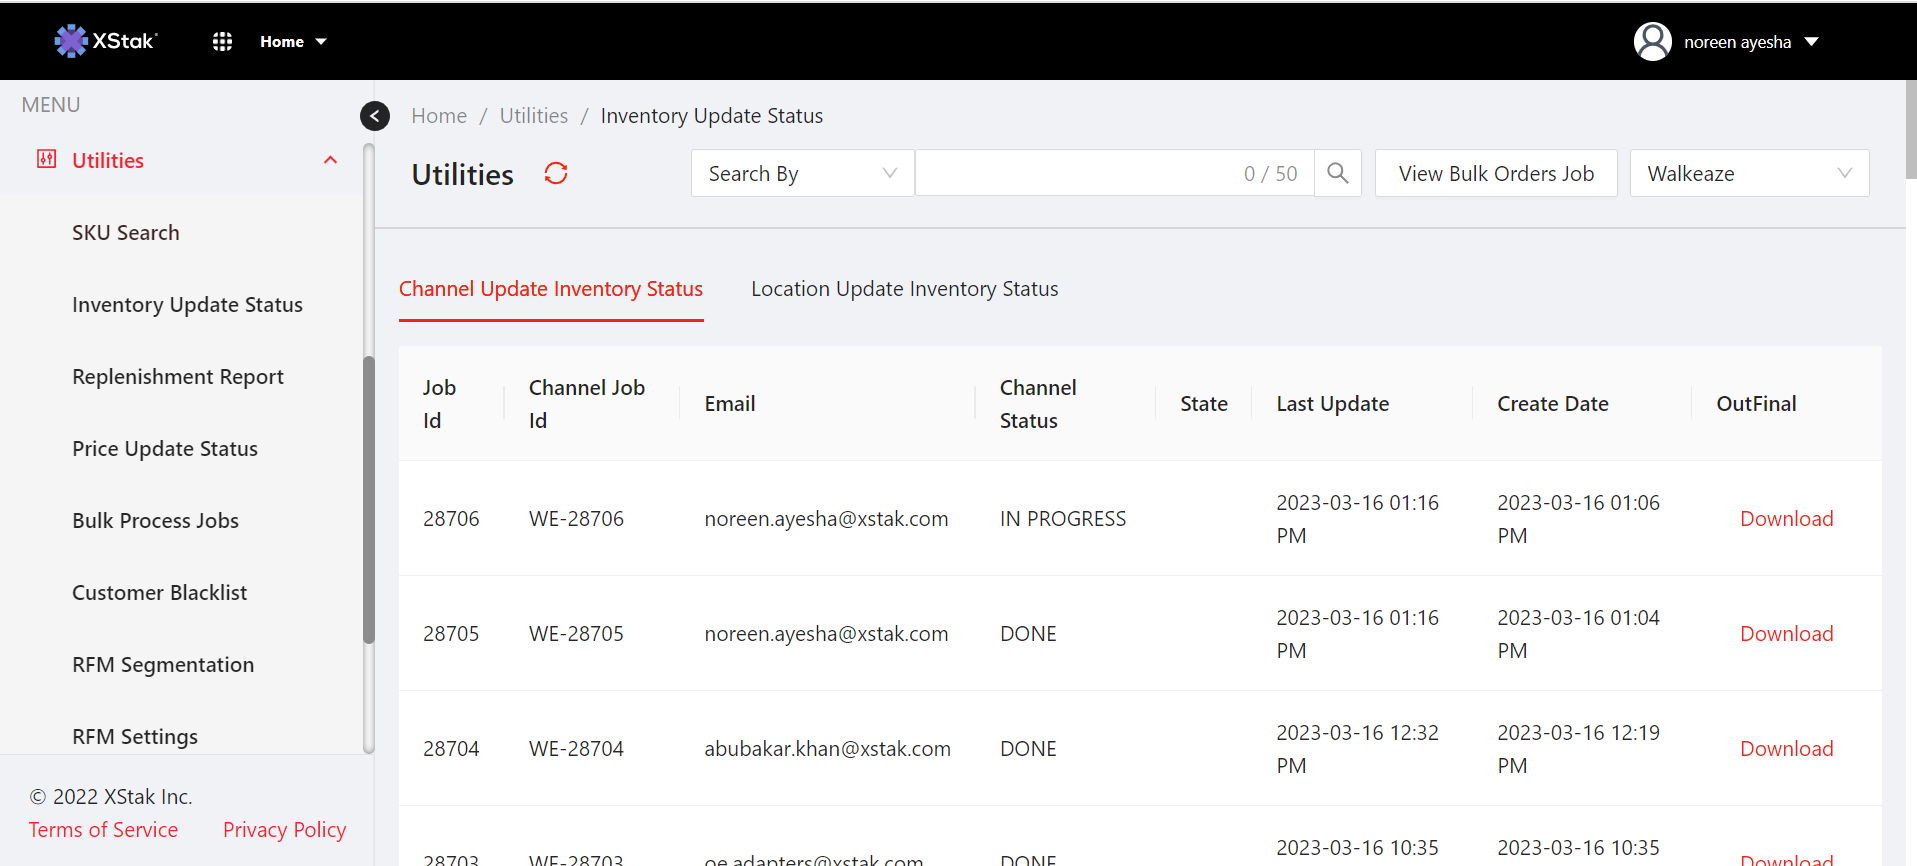Image resolution: width=1917 pixels, height=866 pixels.
Task: Open SKU Search in sidebar
Action: click(126, 233)
